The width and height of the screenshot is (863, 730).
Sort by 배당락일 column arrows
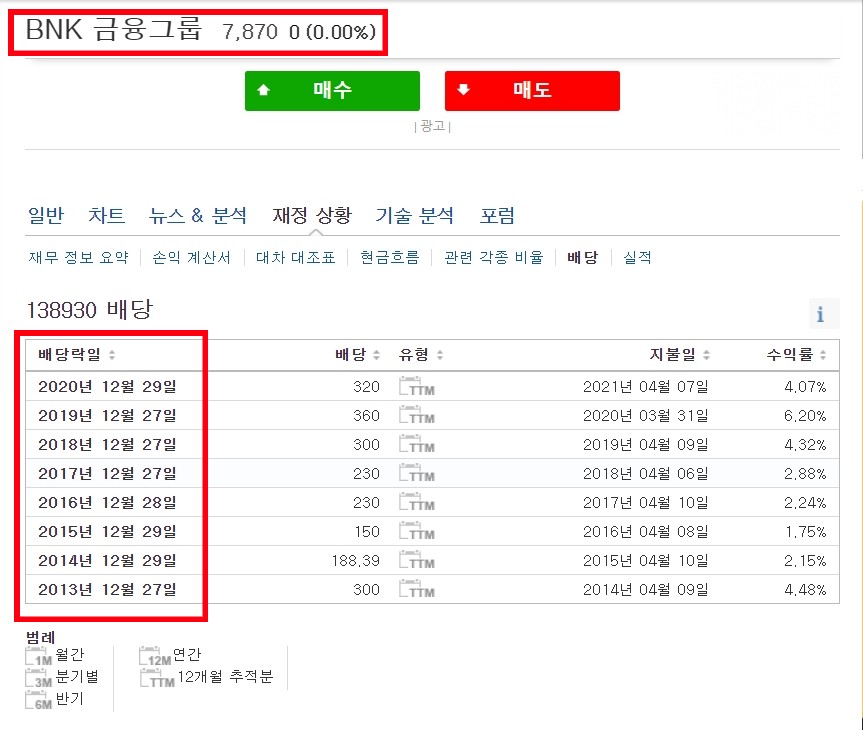[112, 355]
